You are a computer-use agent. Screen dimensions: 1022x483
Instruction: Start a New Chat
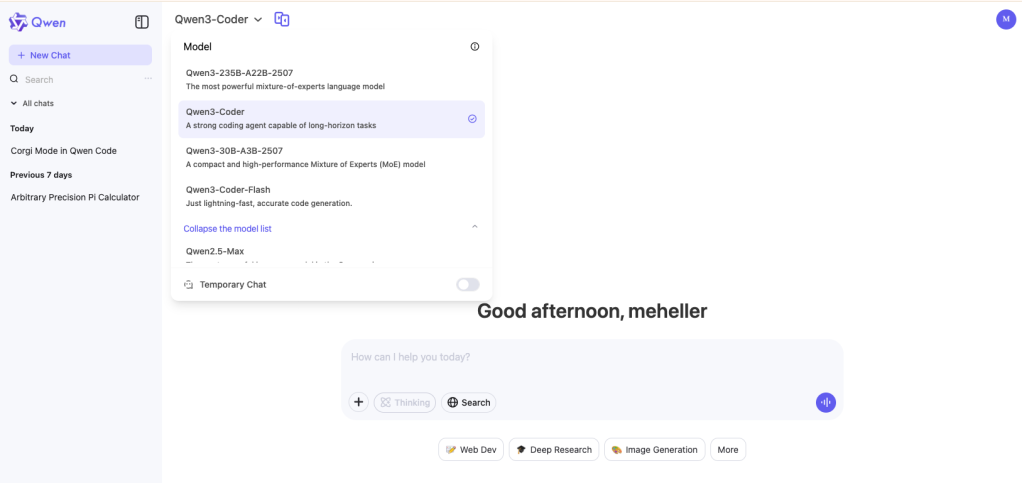tap(80, 55)
